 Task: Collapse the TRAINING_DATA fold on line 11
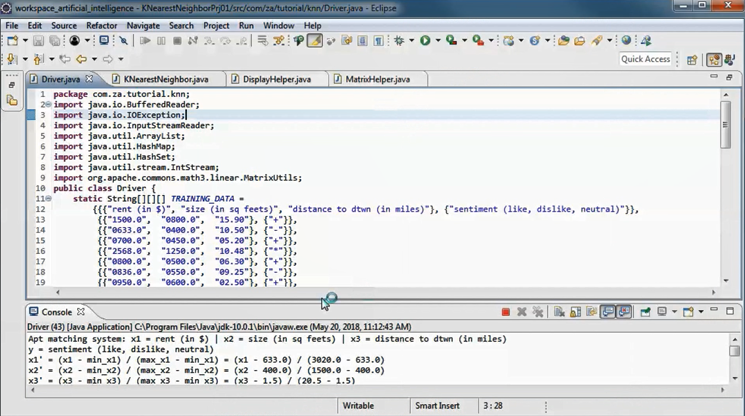point(47,199)
